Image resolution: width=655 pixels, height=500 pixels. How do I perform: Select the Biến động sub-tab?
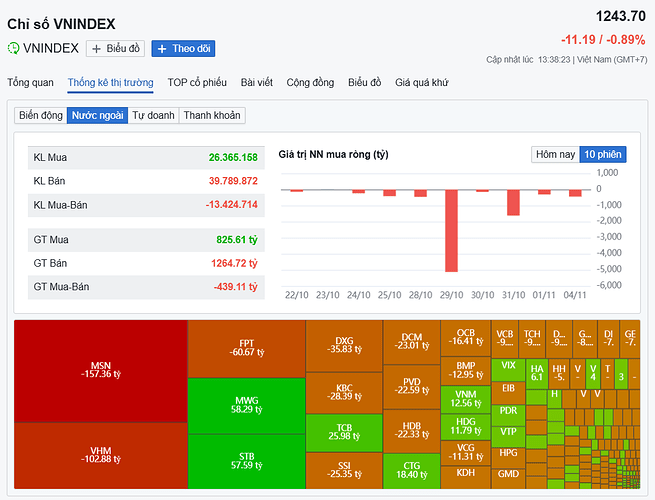click(41, 115)
